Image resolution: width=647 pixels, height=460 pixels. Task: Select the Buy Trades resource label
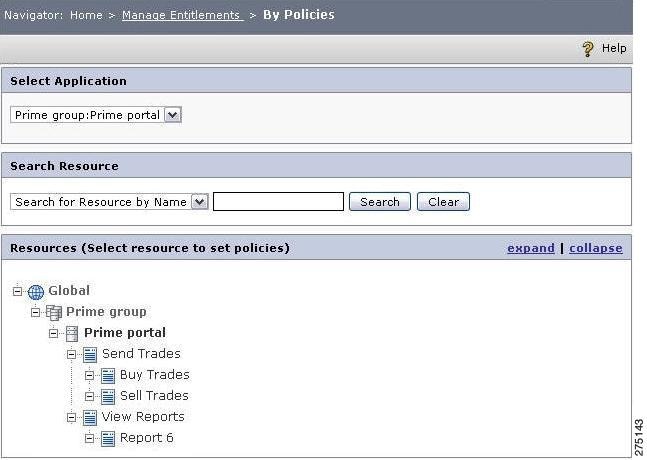click(x=155, y=375)
